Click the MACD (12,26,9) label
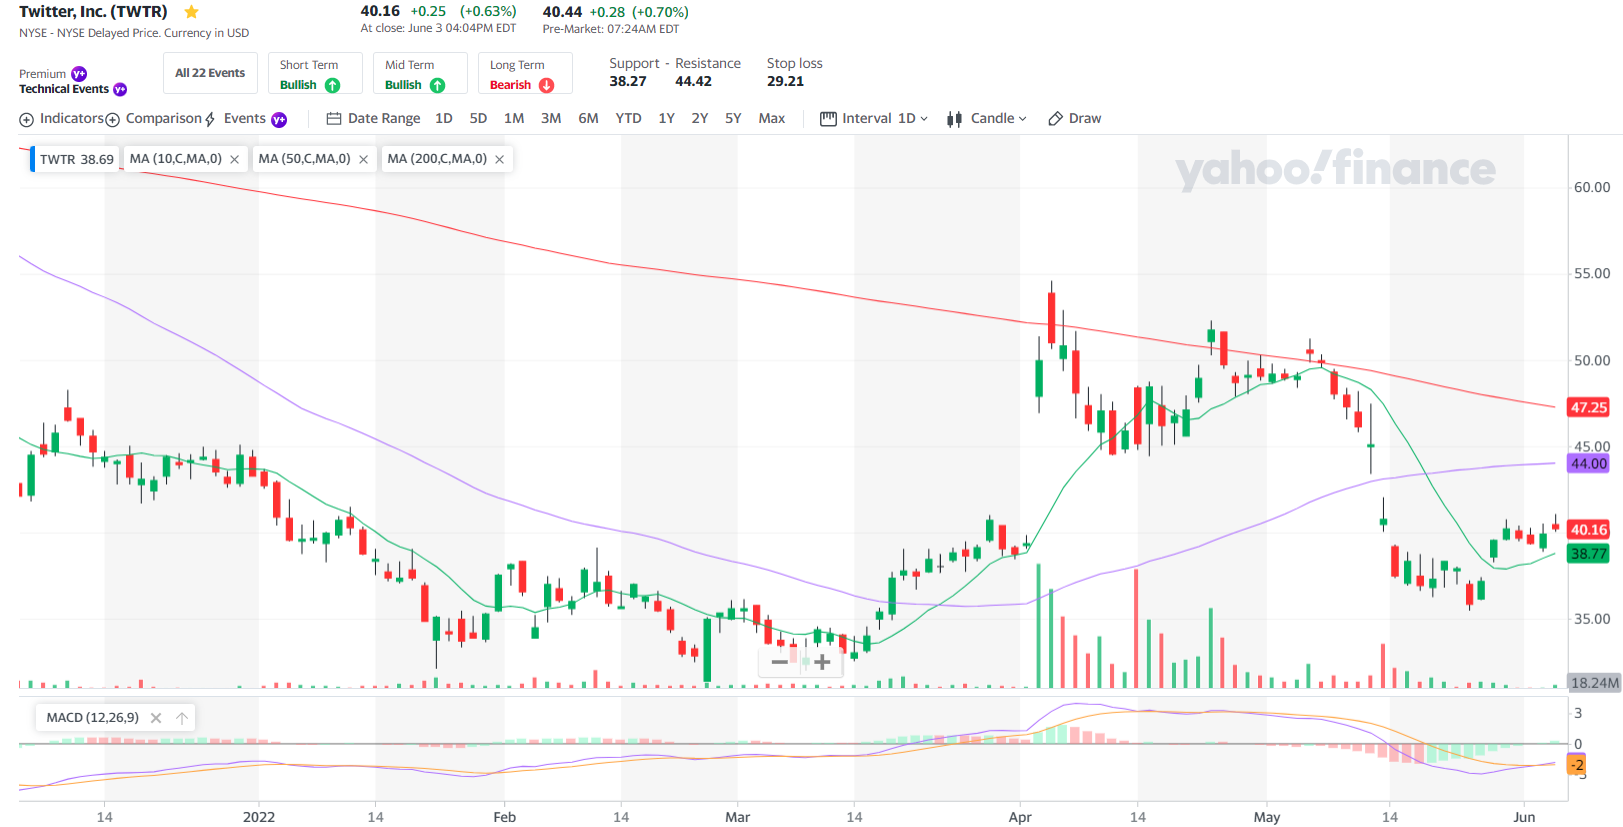 [x=93, y=718]
